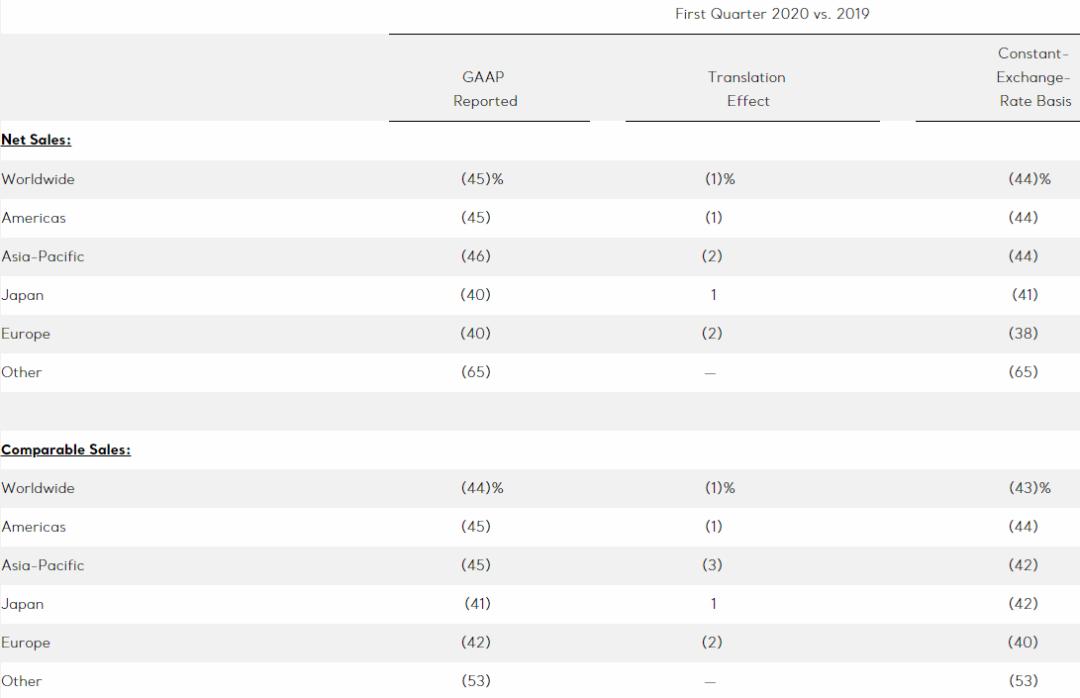Screen dimensions: 1080x698
Task: Click the (38) constant-rate value for Europe net sales
Action: coord(1023,334)
